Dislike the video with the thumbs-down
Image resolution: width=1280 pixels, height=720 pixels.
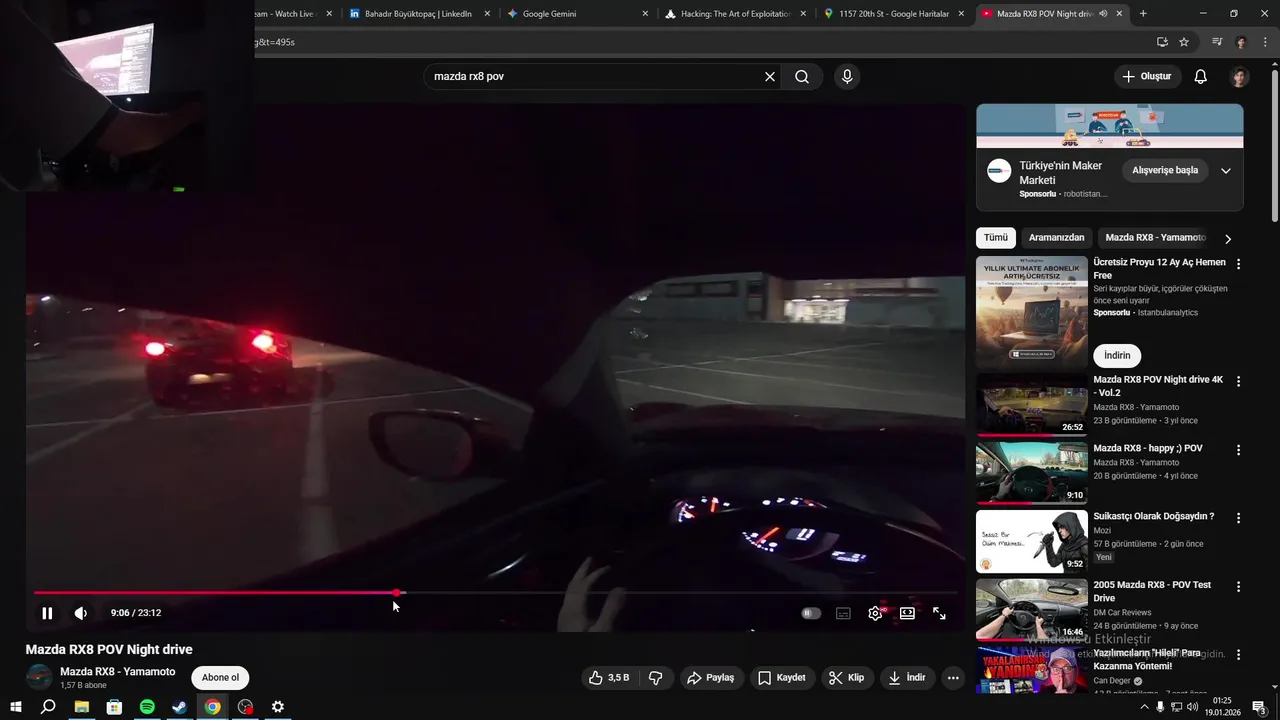(x=656, y=677)
